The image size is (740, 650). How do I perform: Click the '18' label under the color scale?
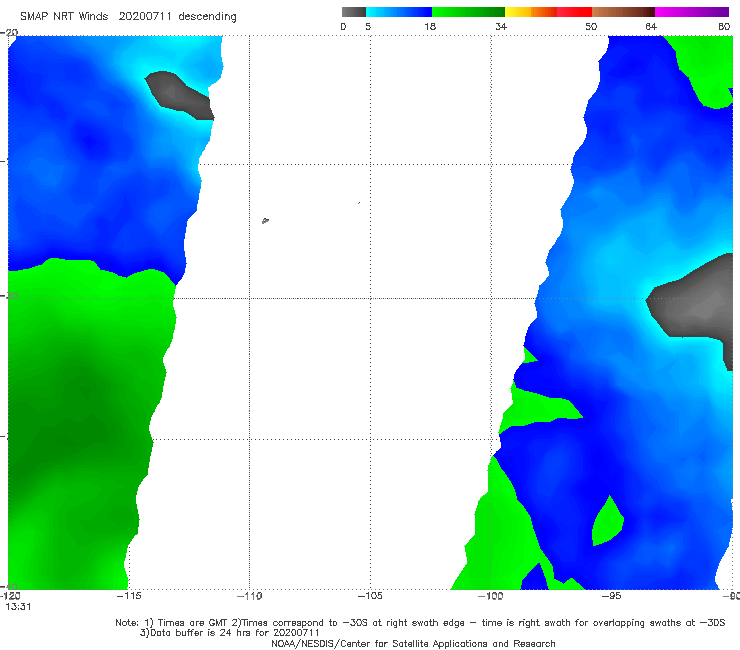(x=429, y=26)
